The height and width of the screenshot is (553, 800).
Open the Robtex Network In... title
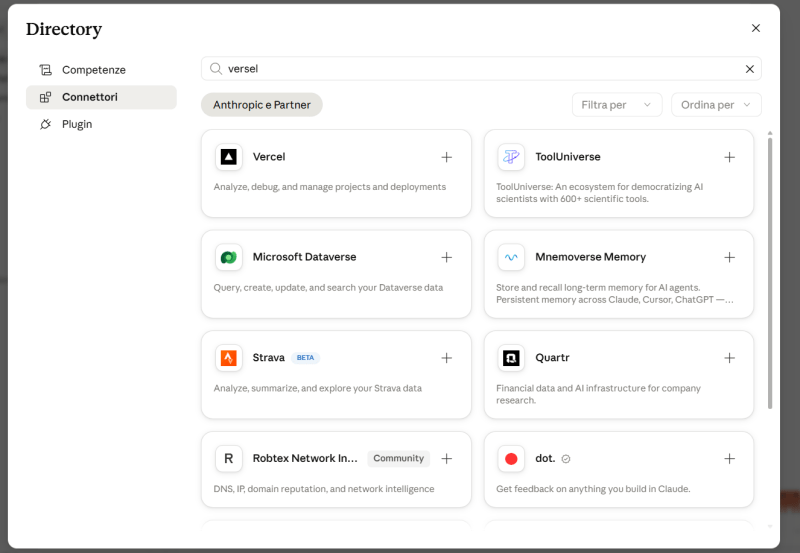pyautogui.click(x=305, y=458)
